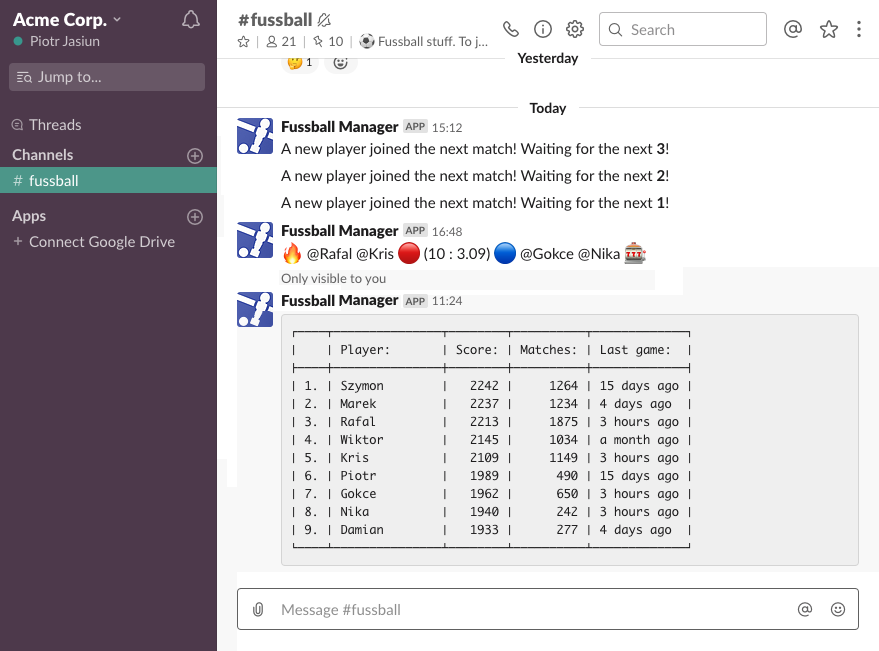Click the Today date divider
Screen dimensions: 879x651
coord(548,108)
